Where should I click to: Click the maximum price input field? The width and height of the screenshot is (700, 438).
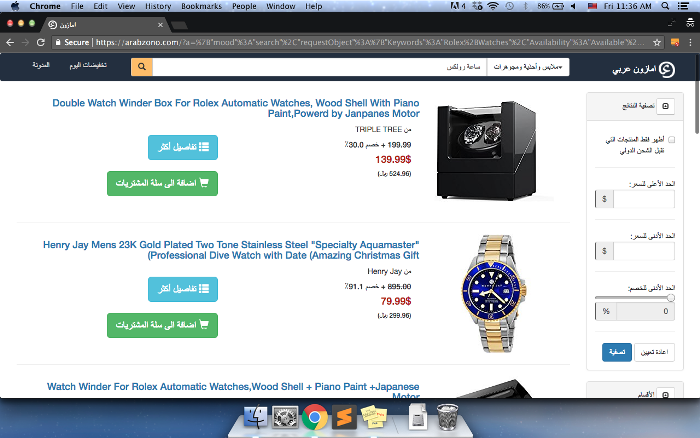pyautogui.click(x=644, y=199)
